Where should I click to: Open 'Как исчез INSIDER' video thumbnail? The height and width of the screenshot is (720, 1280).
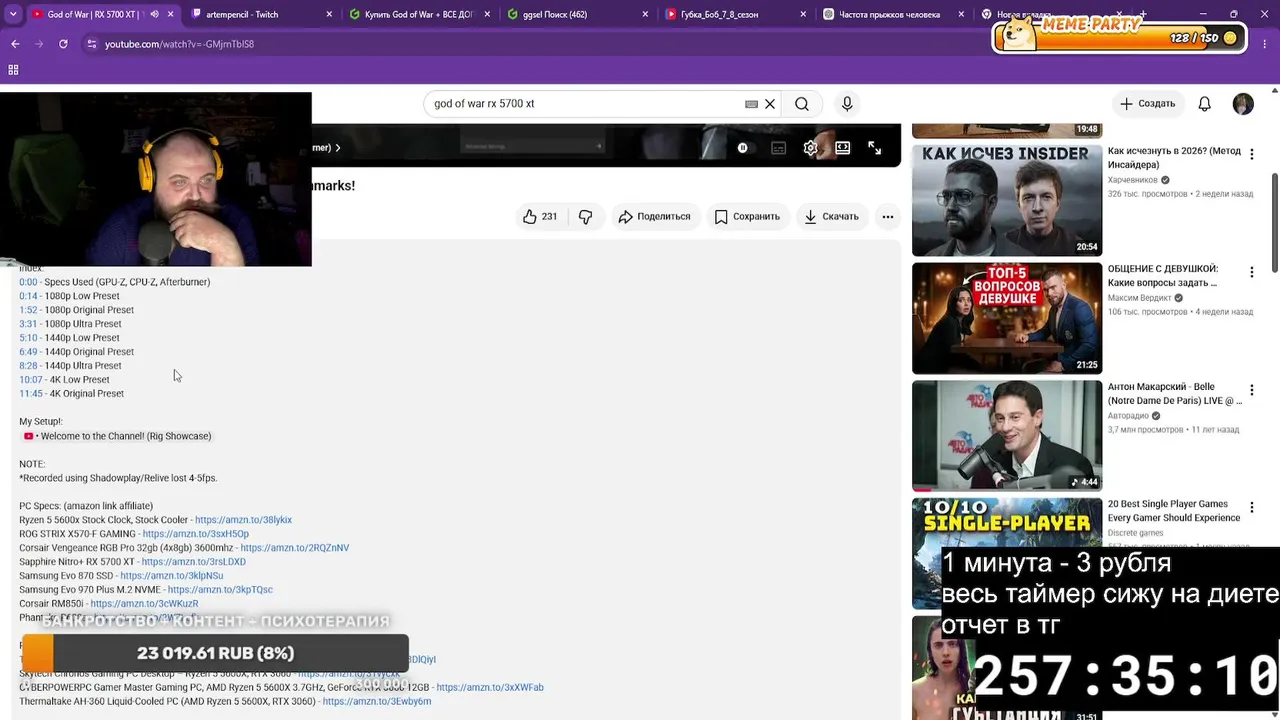pos(1007,200)
